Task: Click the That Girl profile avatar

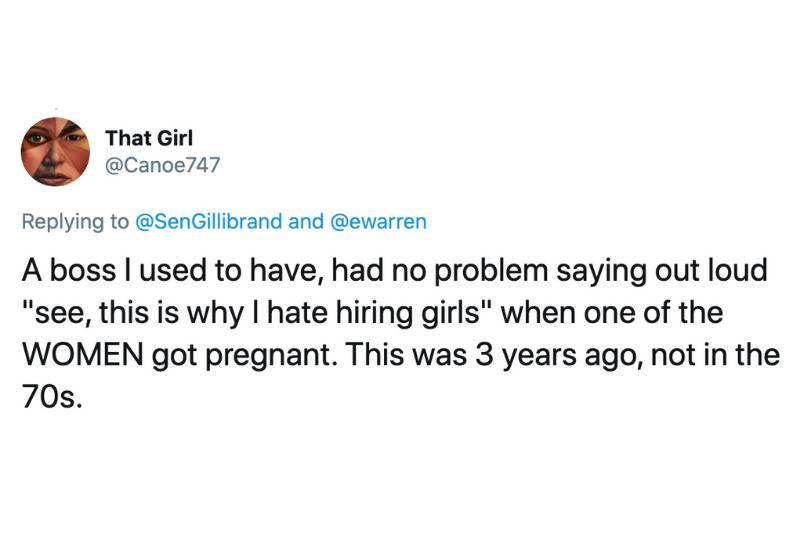Action: [x=57, y=151]
